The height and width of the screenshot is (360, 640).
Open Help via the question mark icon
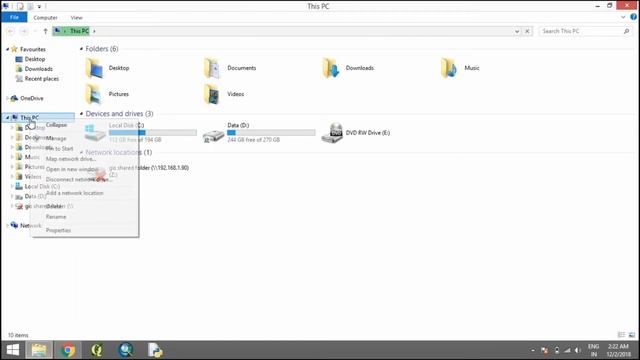coord(633,17)
